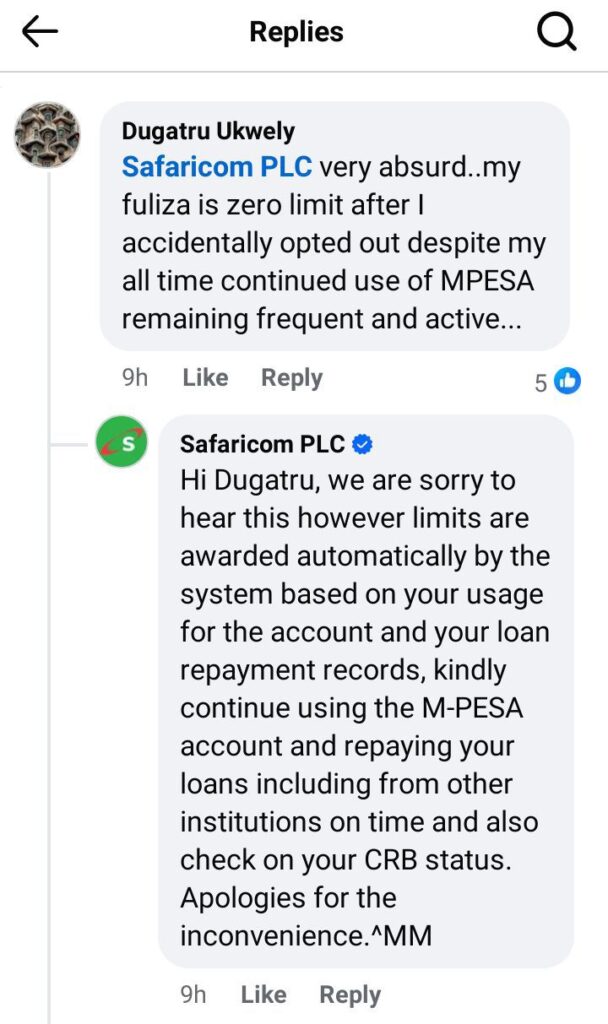Open search with the magnifier icon
The width and height of the screenshot is (608, 1024).
click(557, 32)
